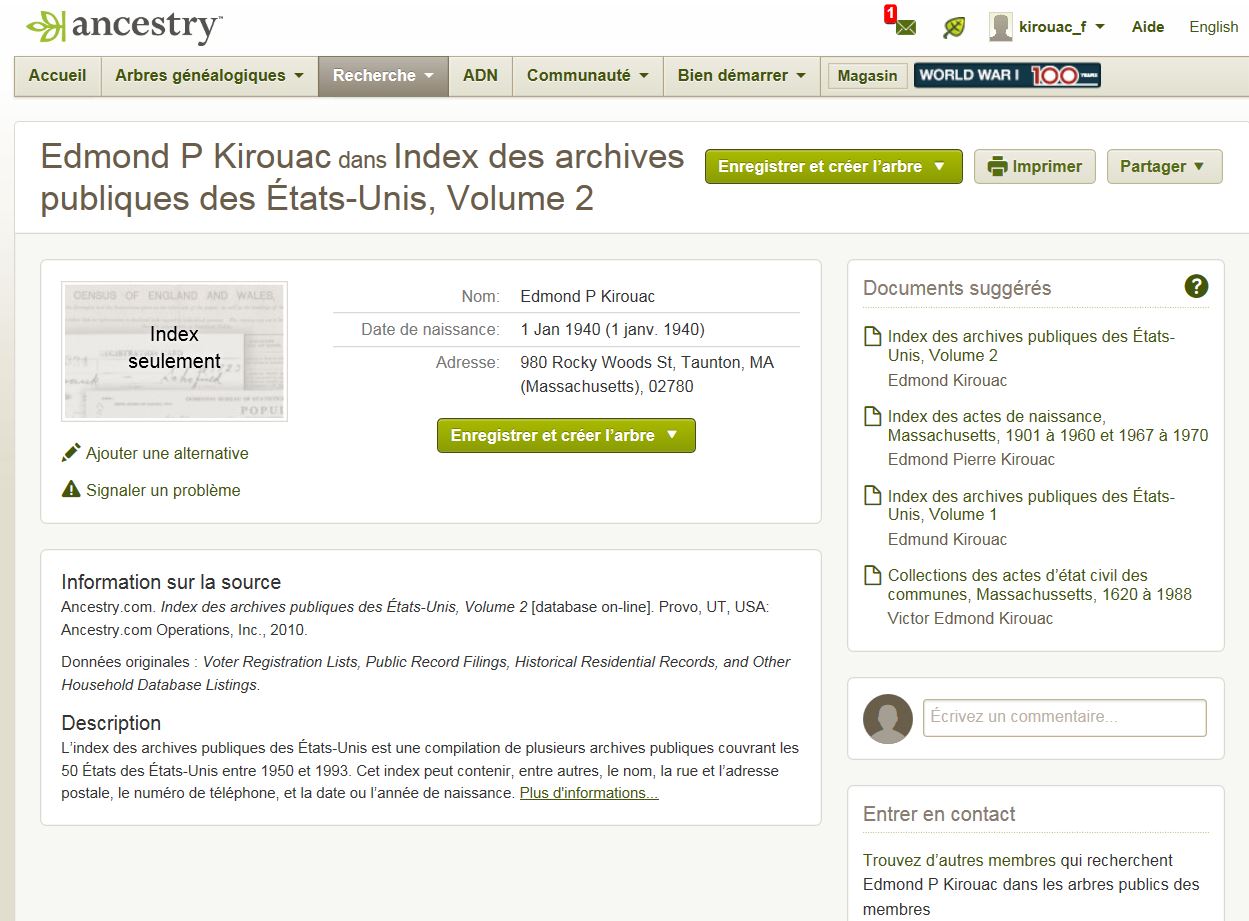Click the leaf hints icon
The height and width of the screenshot is (921, 1249).
pos(954,27)
